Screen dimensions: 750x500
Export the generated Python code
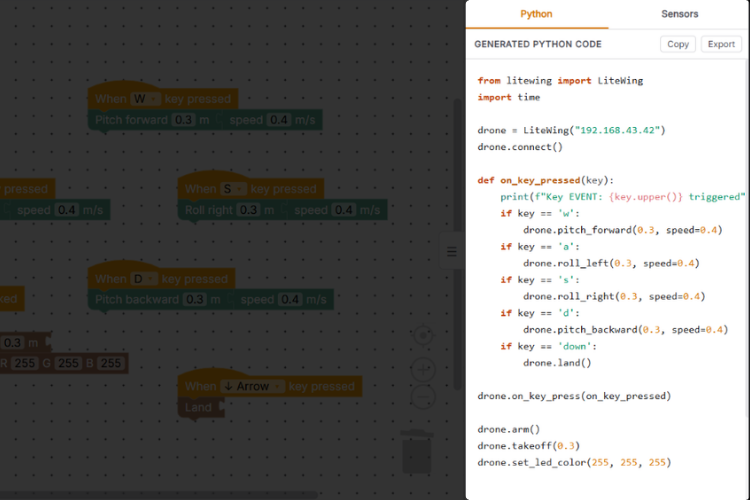point(721,44)
